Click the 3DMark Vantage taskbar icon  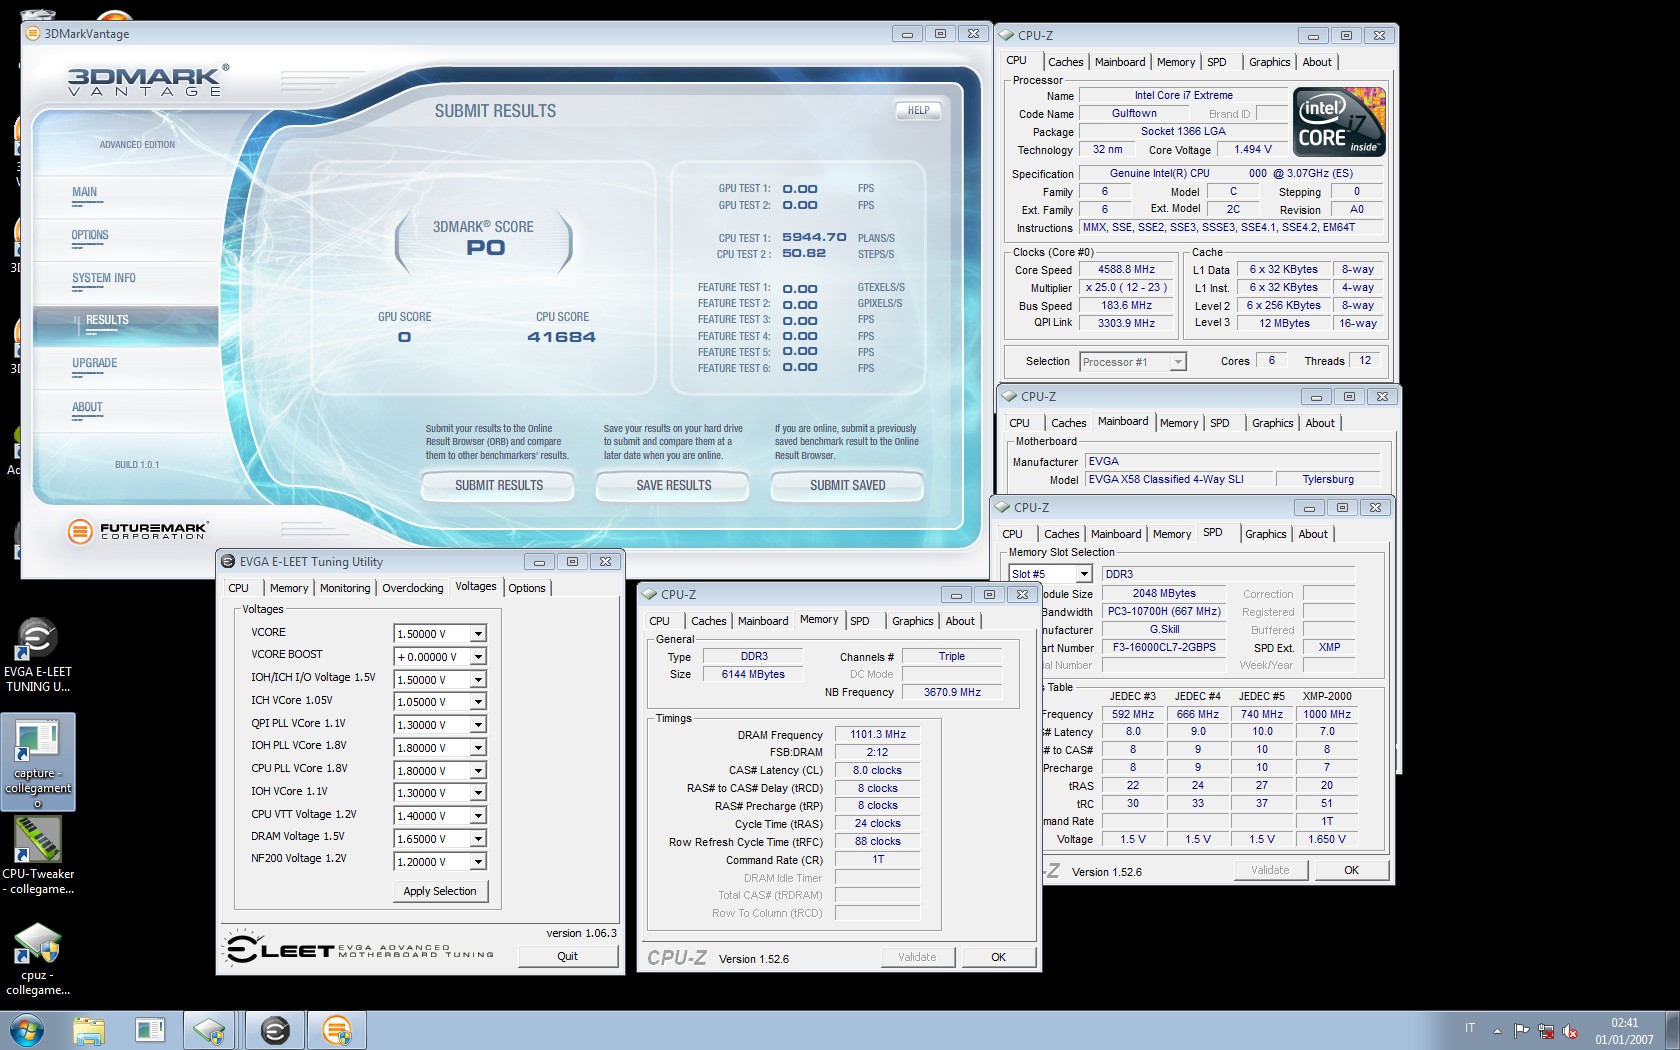coord(337,1030)
